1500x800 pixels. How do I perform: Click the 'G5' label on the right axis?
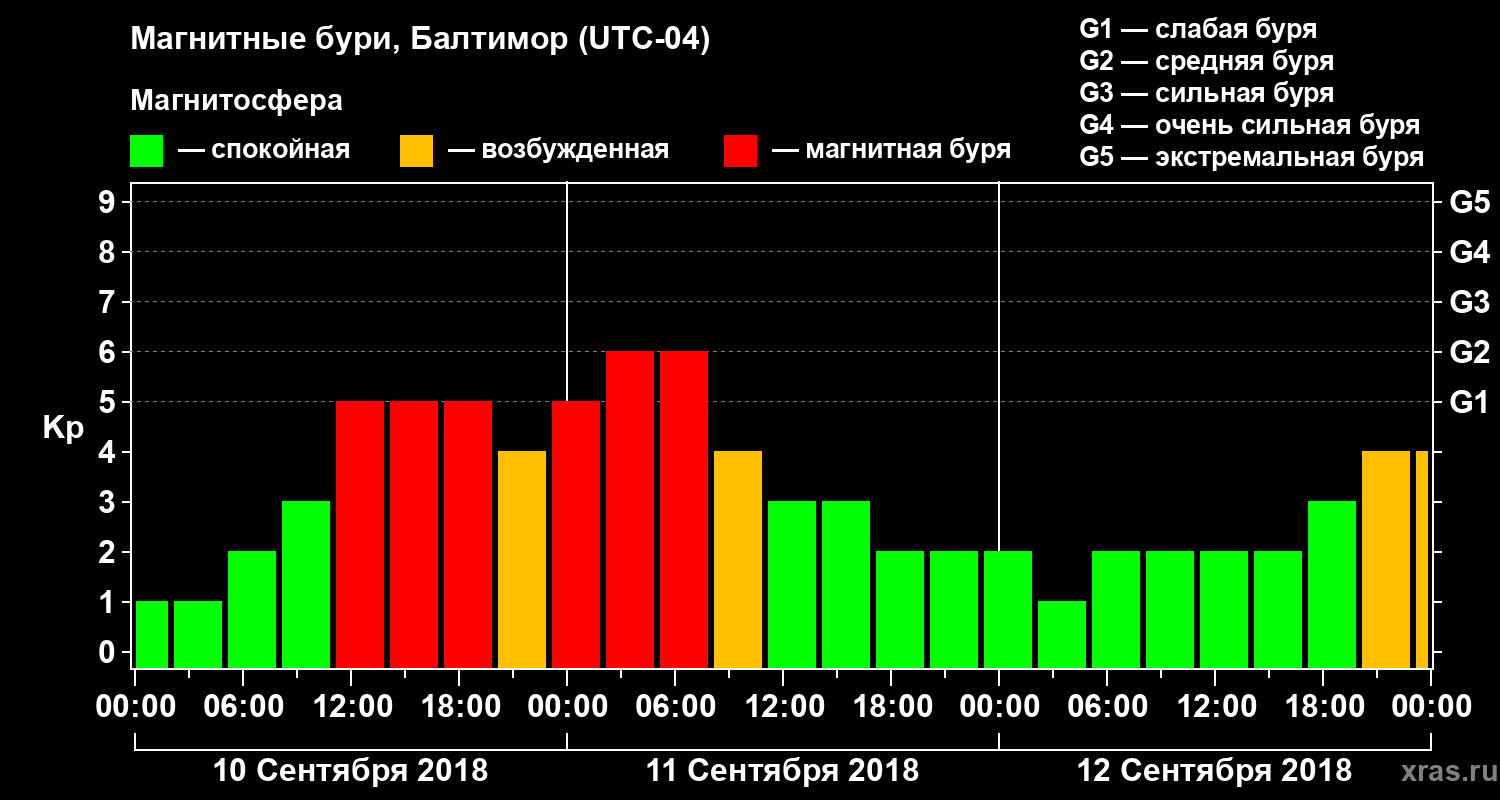click(x=1470, y=202)
